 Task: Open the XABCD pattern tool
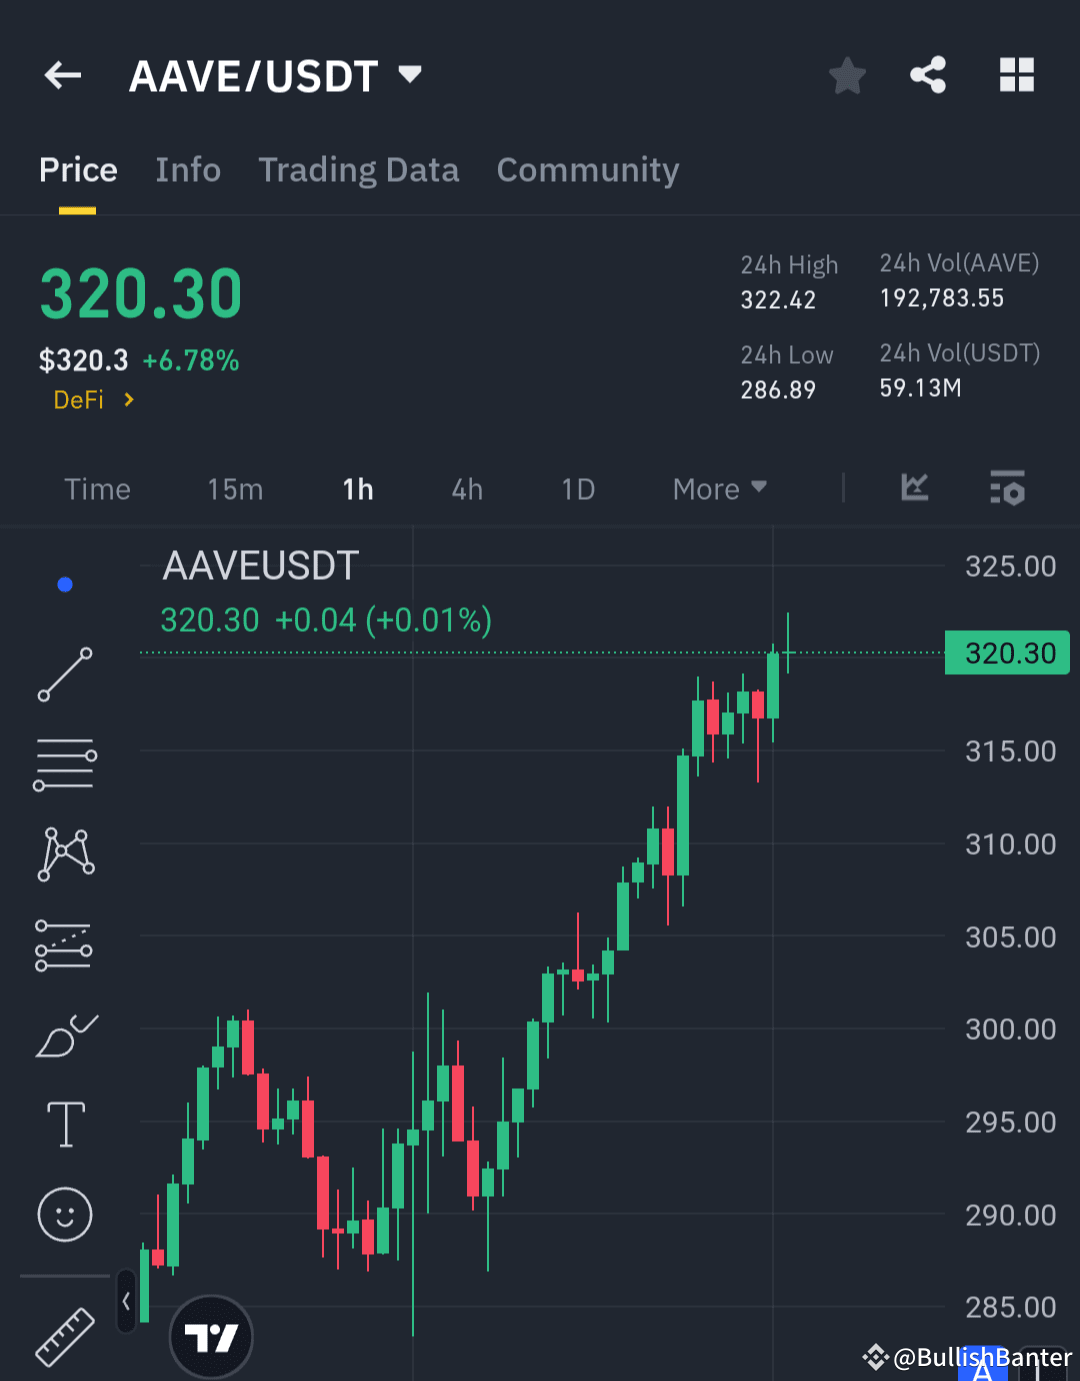coord(64,852)
